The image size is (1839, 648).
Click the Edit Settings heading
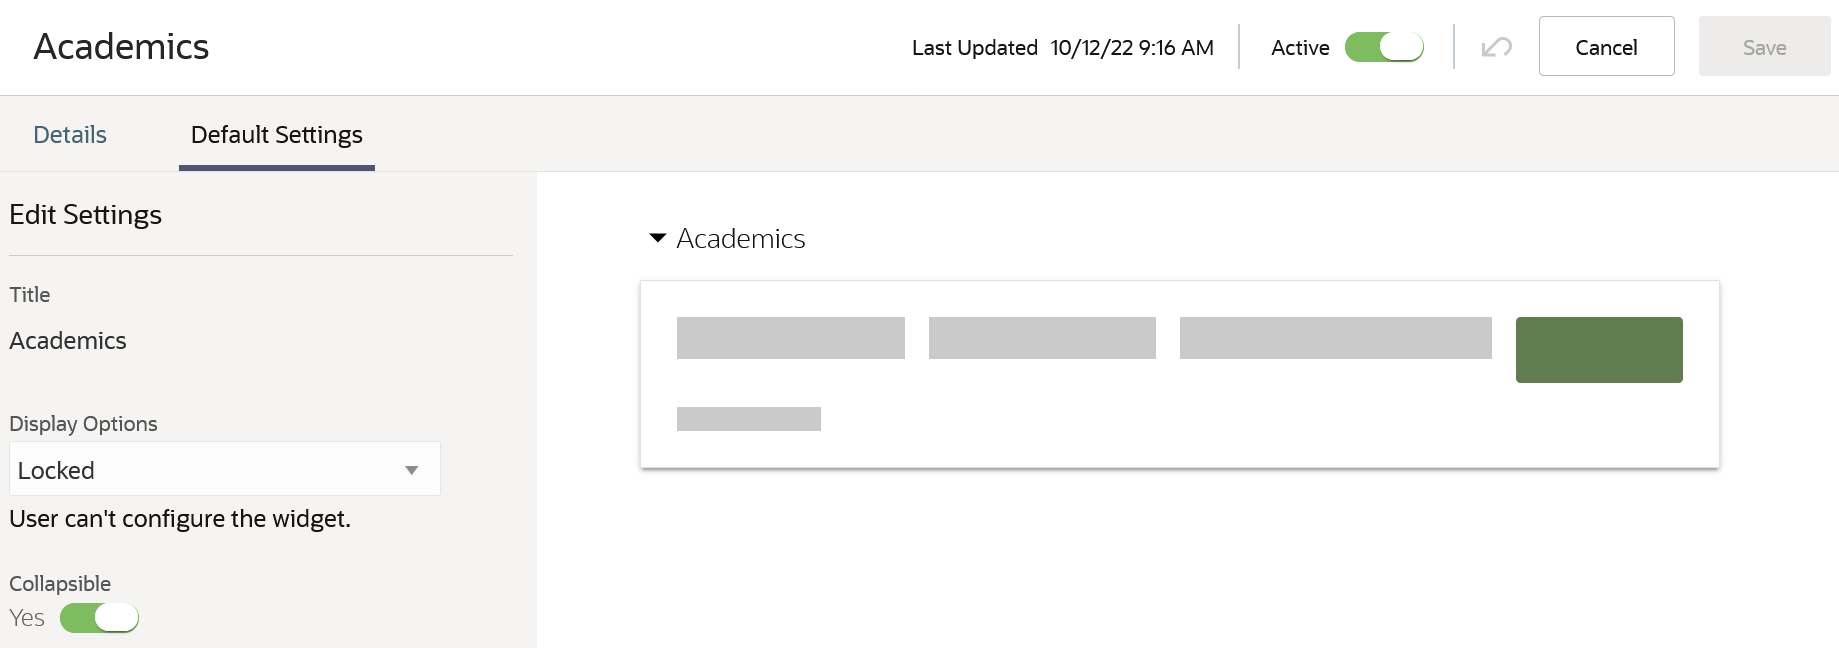tap(86, 215)
